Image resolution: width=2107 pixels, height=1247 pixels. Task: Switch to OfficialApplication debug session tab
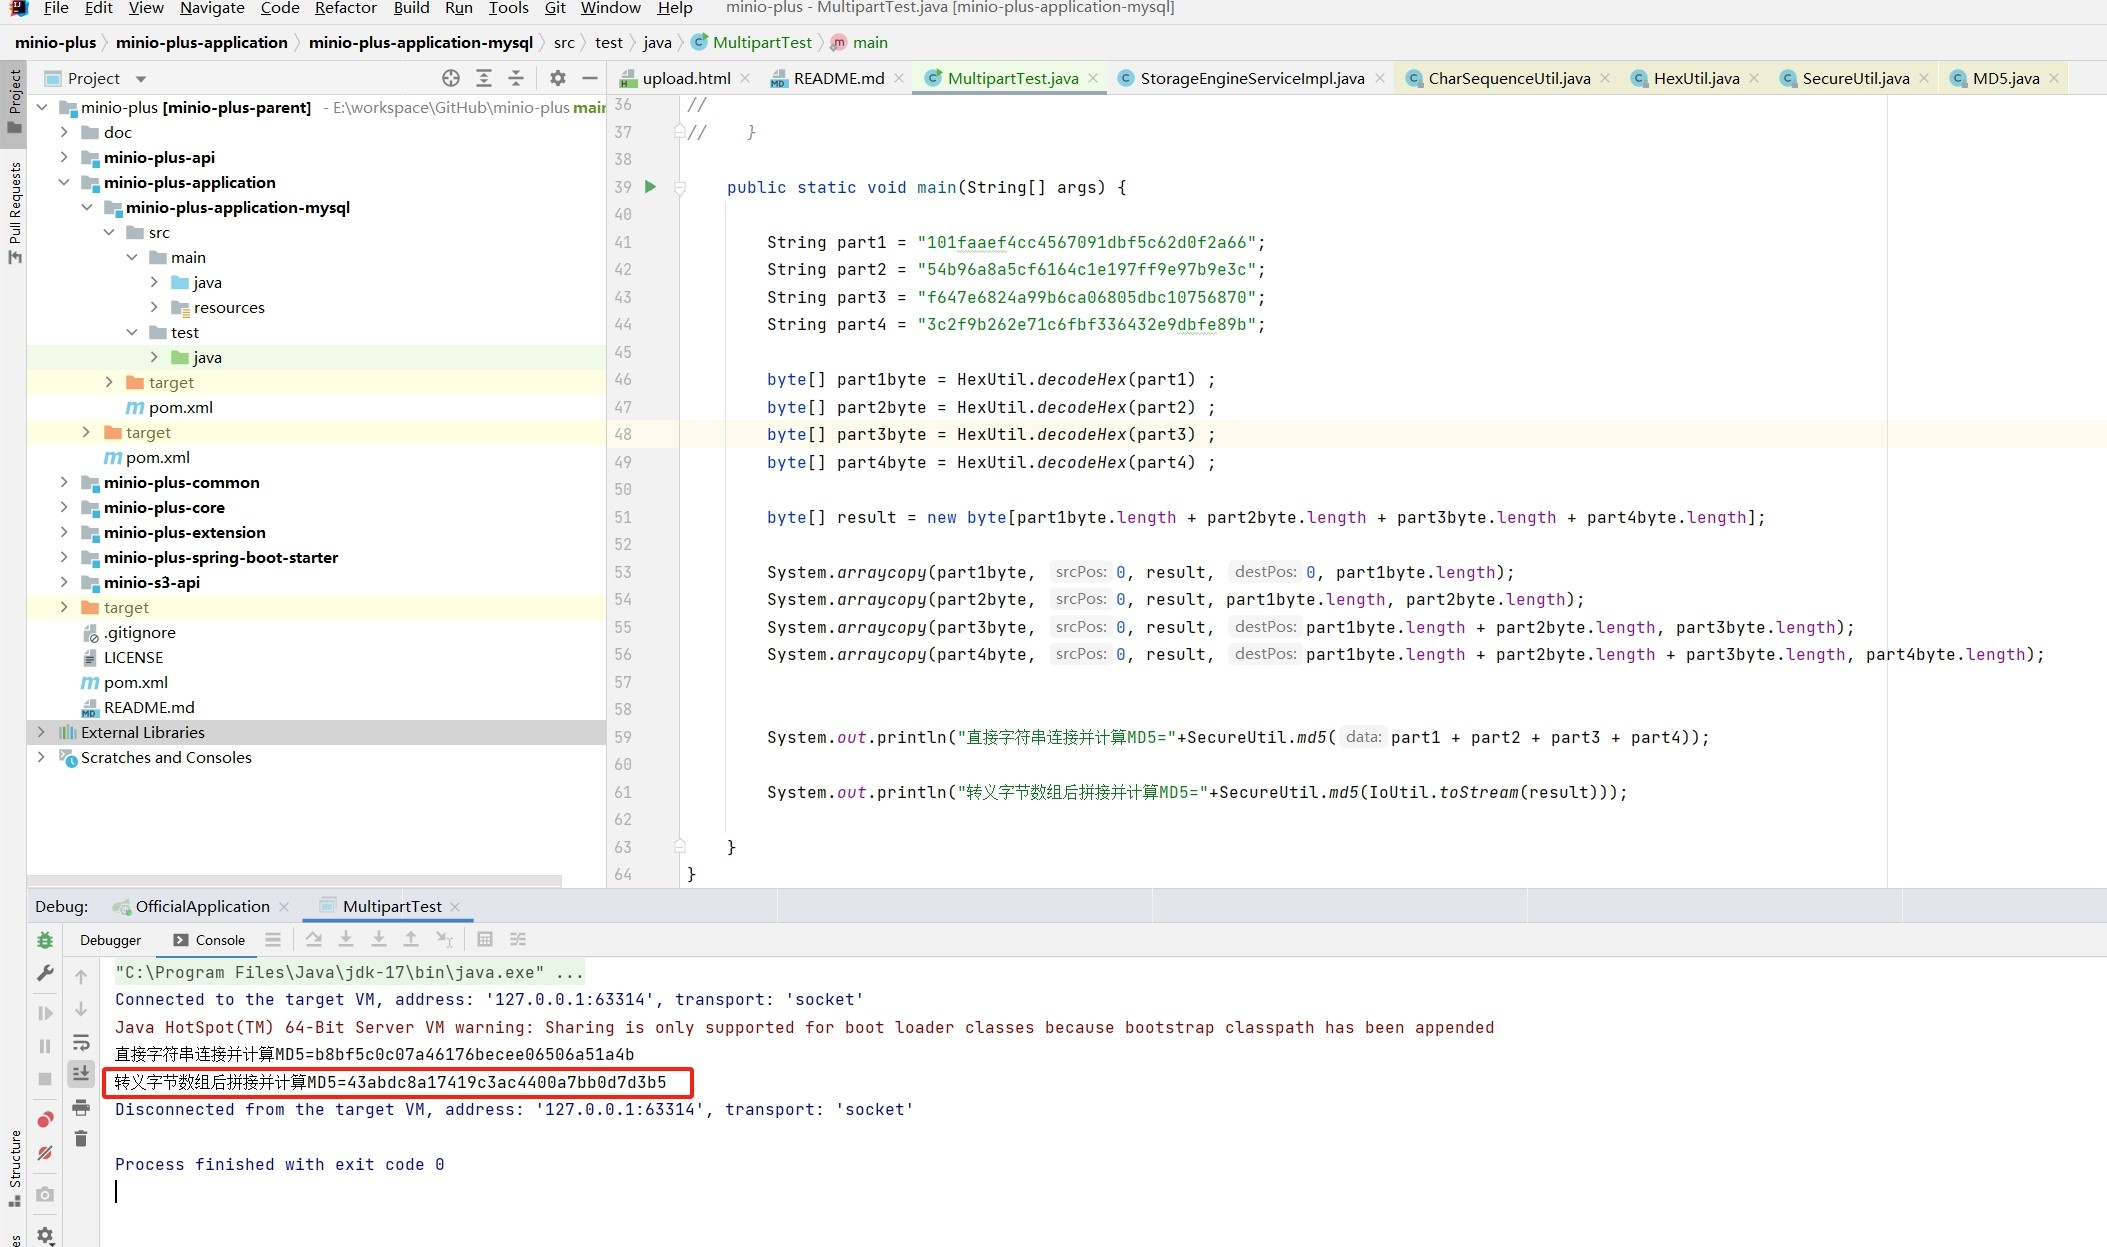(x=202, y=906)
